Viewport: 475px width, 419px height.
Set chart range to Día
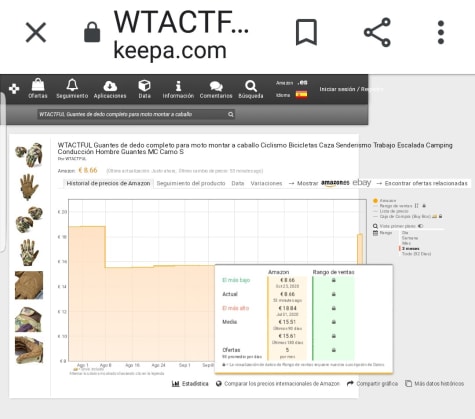(405, 233)
